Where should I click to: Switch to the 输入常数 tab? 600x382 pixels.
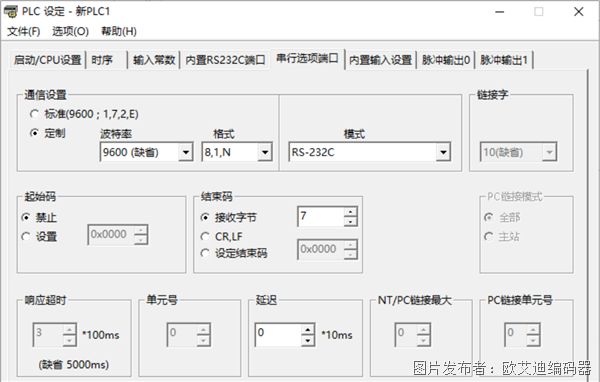[154, 60]
